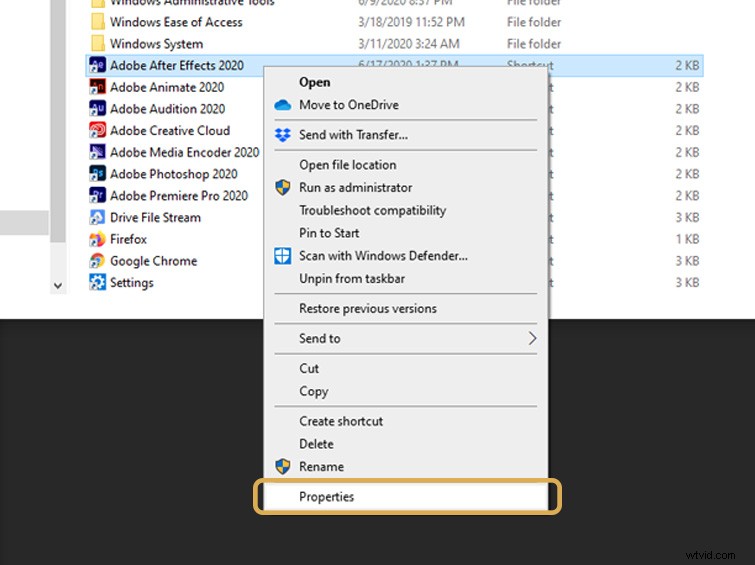The width and height of the screenshot is (755, 565).
Task: Click the Windows Defender shield icon
Action: click(283, 256)
